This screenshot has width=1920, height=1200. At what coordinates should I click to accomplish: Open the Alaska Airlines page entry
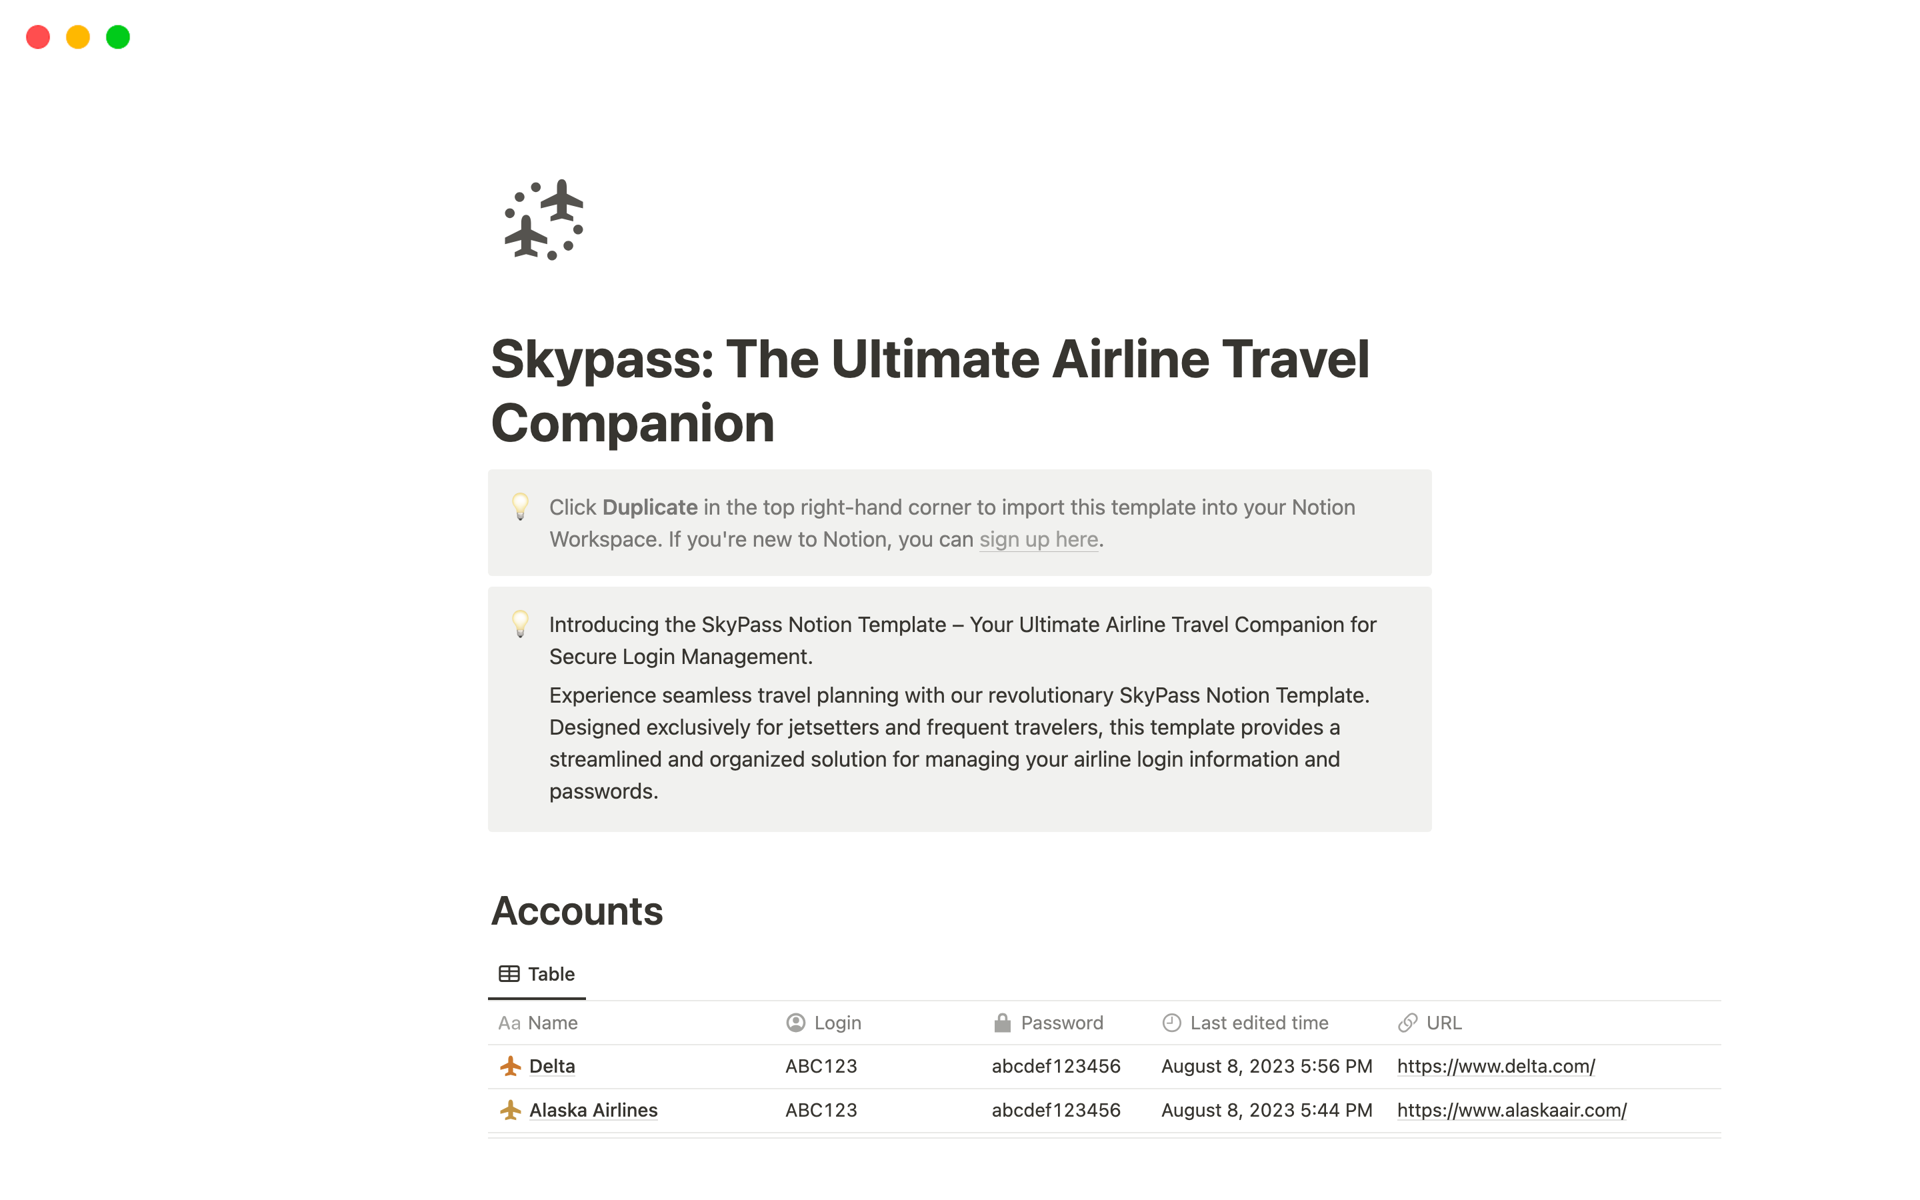coord(593,1110)
